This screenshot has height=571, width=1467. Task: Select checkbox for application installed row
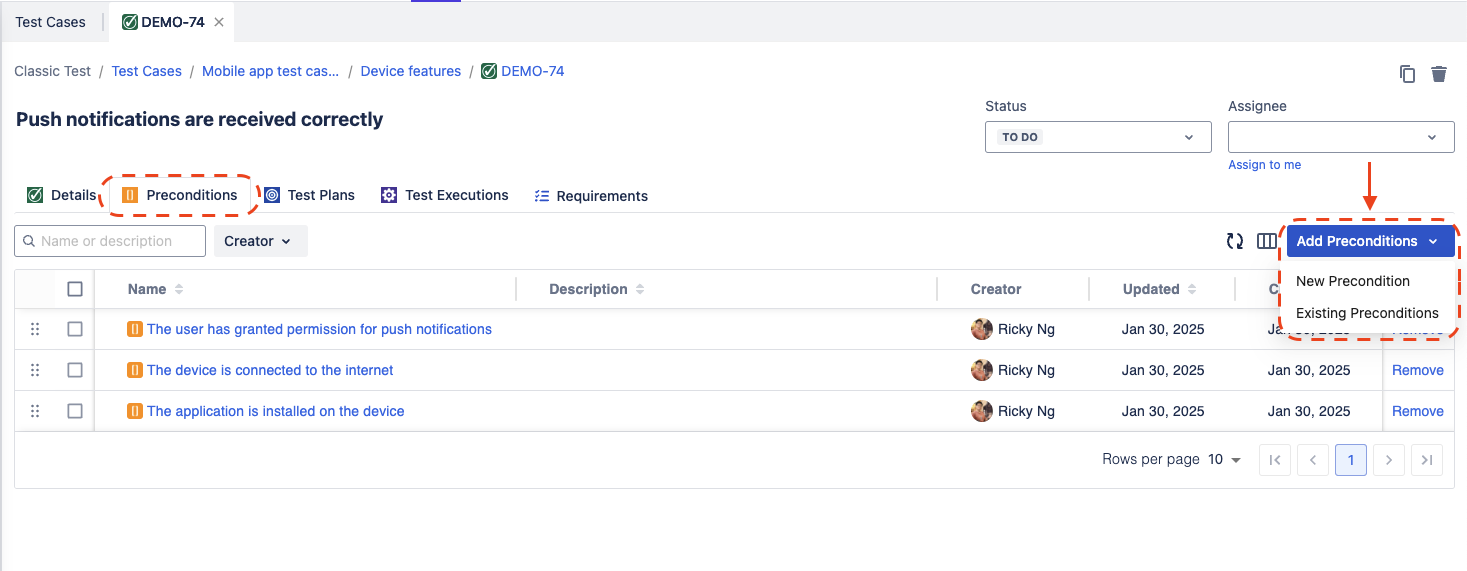coord(75,411)
